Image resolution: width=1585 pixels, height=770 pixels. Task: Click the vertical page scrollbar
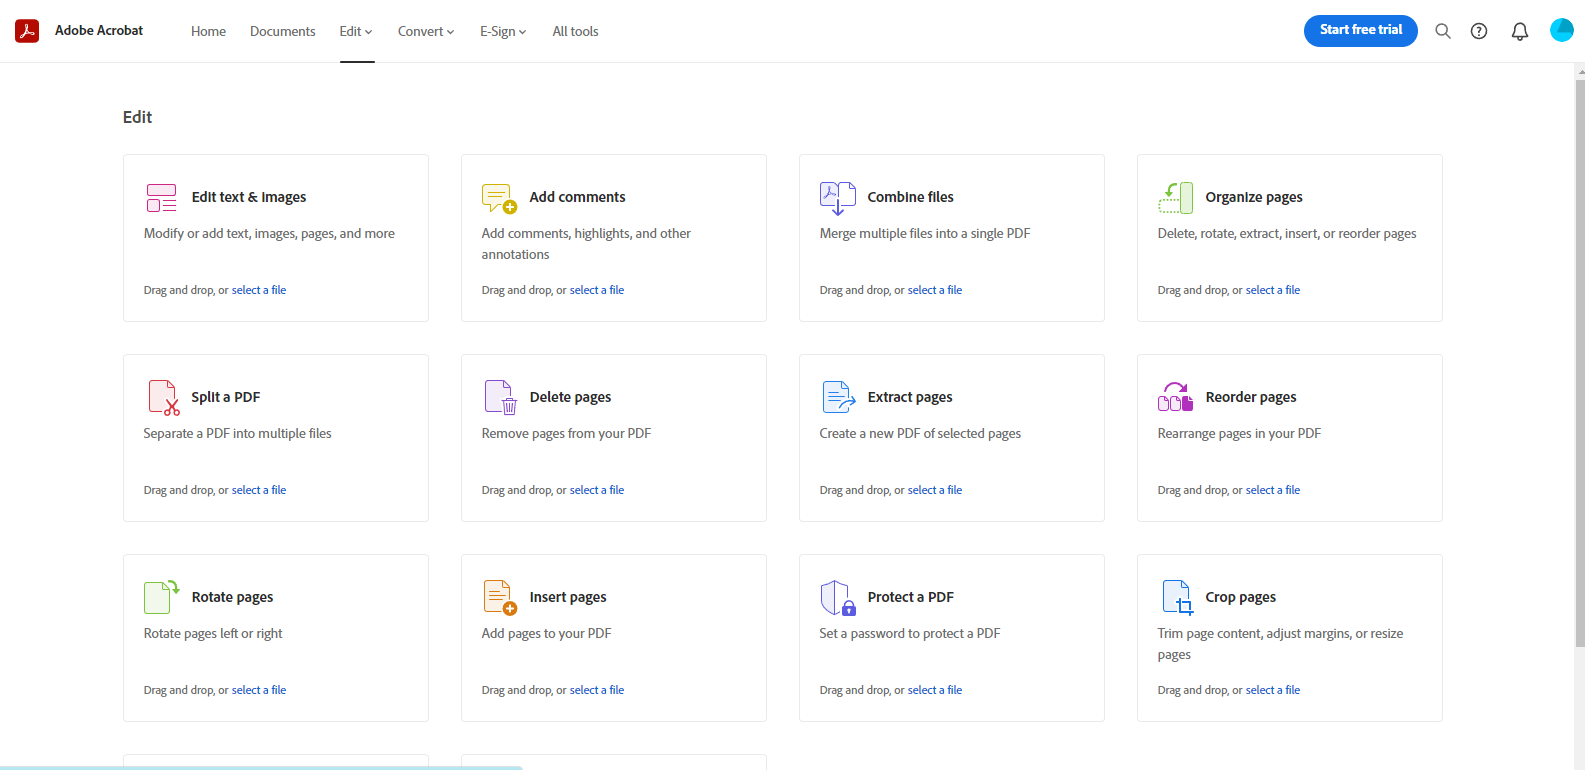[1579, 360]
